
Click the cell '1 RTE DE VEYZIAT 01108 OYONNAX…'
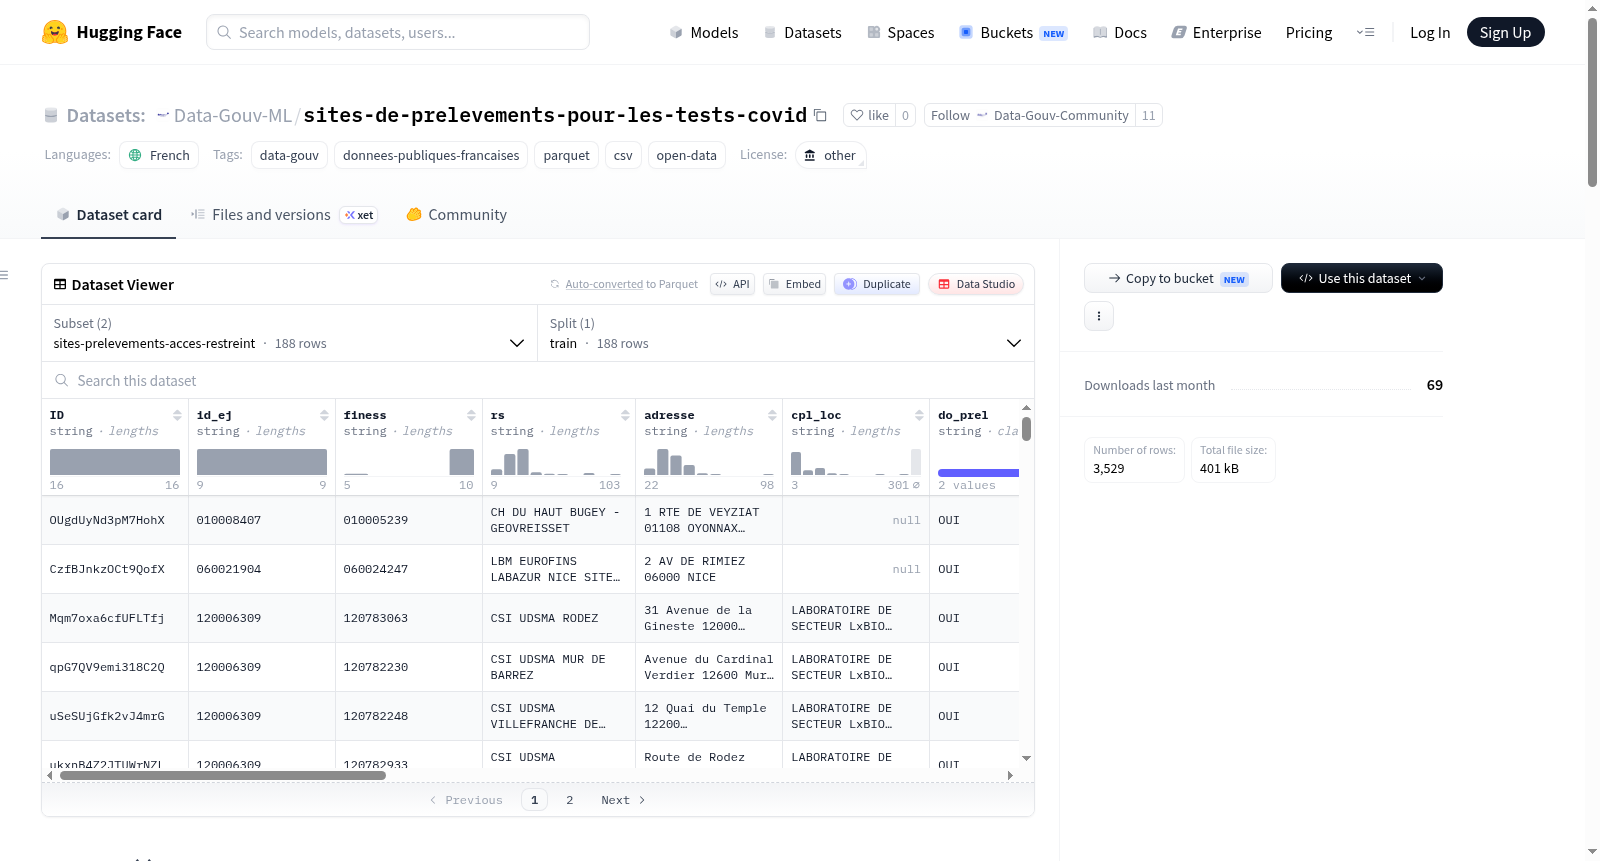pos(709,520)
